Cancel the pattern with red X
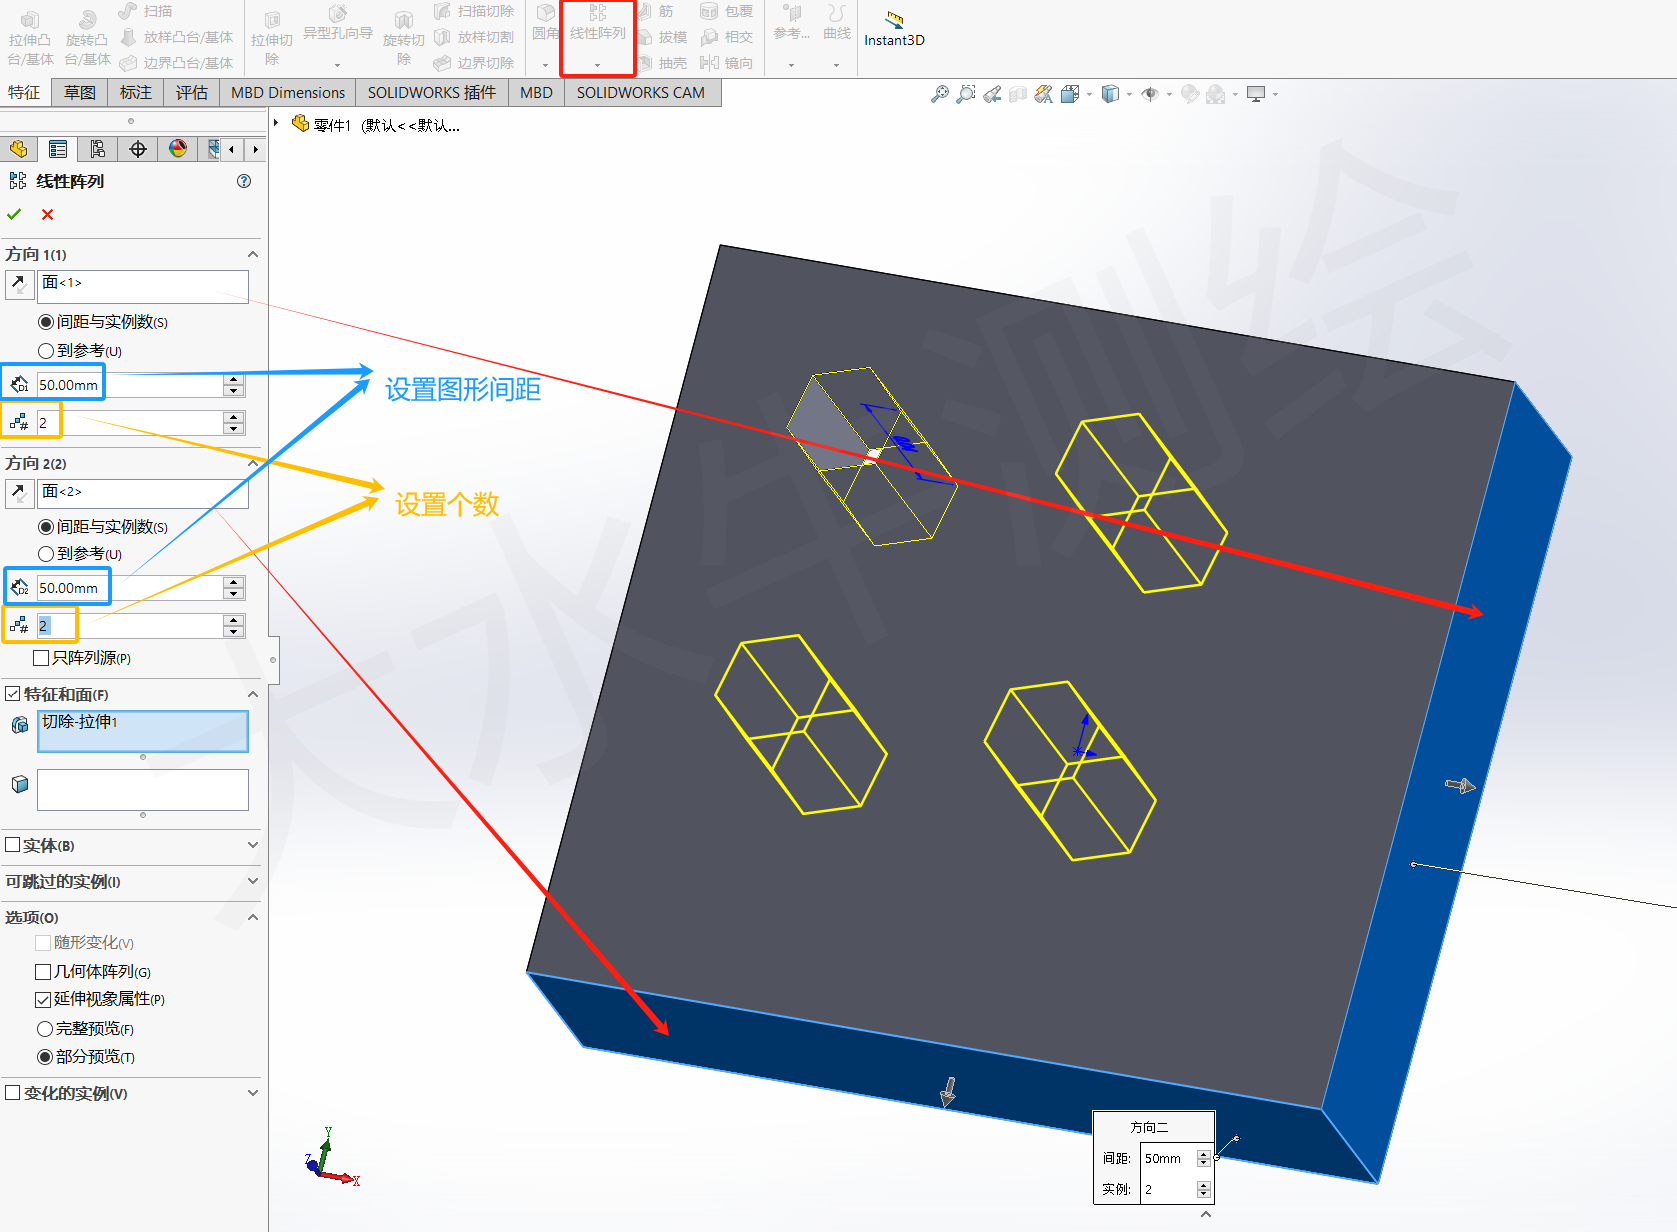This screenshot has height=1232, width=1677. point(46,214)
